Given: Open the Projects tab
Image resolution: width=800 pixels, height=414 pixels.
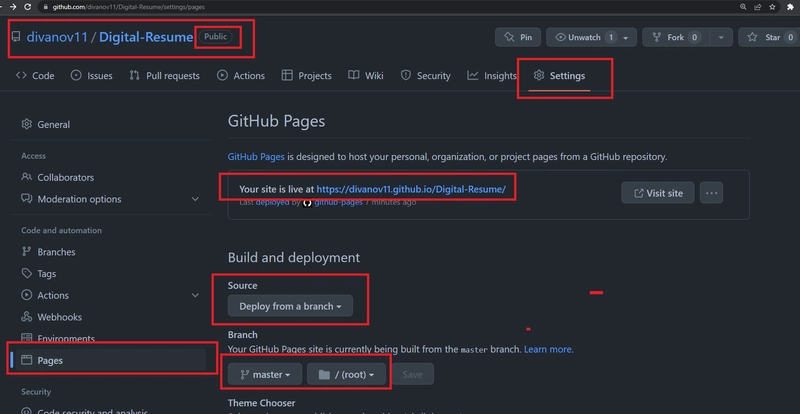Looking at the screenshot, I should [307, 76].
